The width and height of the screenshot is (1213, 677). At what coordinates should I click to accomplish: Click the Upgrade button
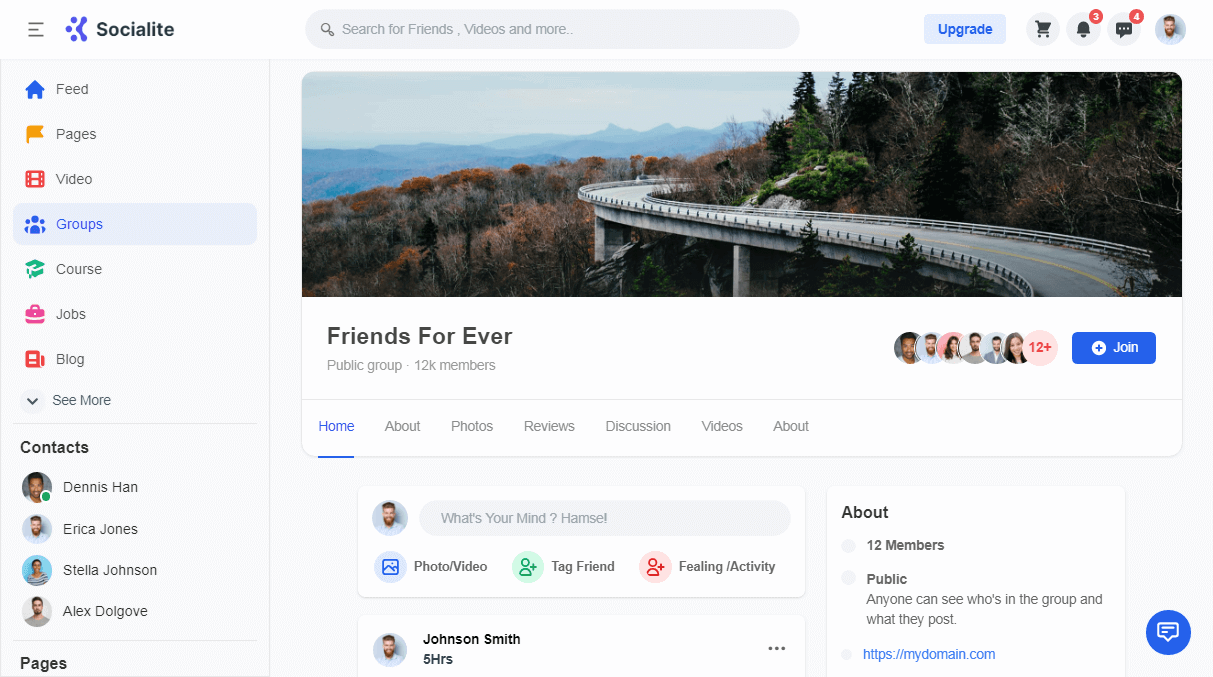pyautogui.click(x=964, y=29)
